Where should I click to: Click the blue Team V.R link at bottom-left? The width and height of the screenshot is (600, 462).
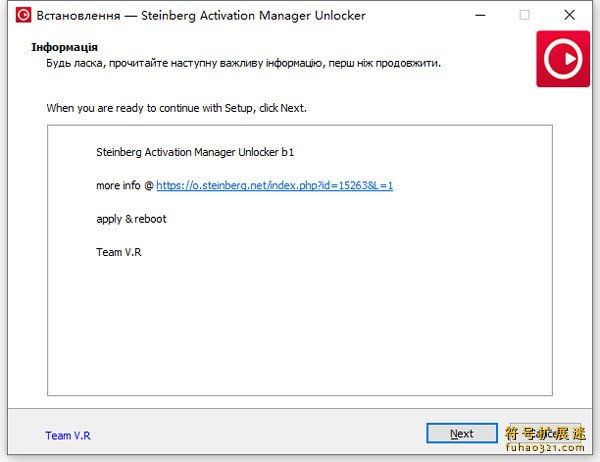coord(68,436)
